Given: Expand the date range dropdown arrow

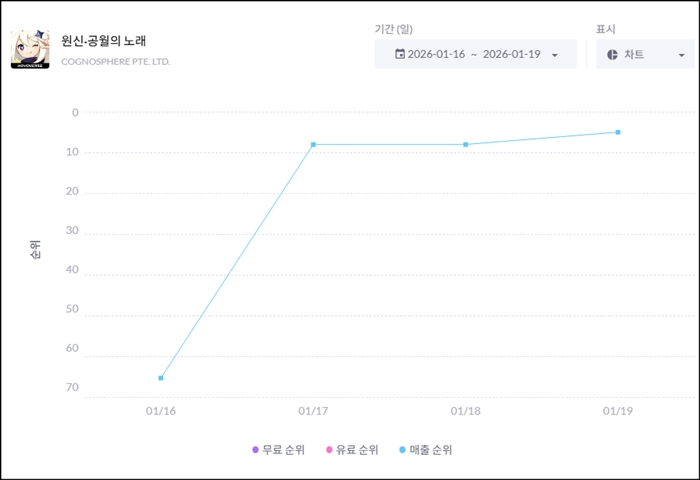Looking at the screenshot, I should pos(555,55).
